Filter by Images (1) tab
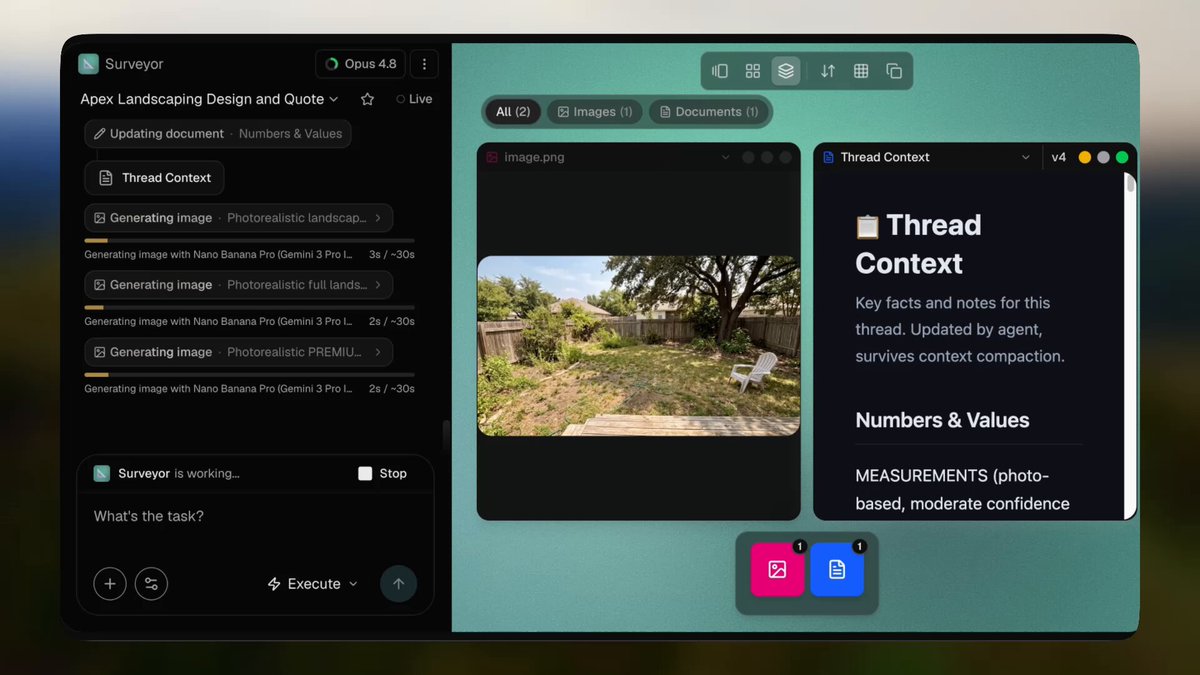 (x=595, y=112)
